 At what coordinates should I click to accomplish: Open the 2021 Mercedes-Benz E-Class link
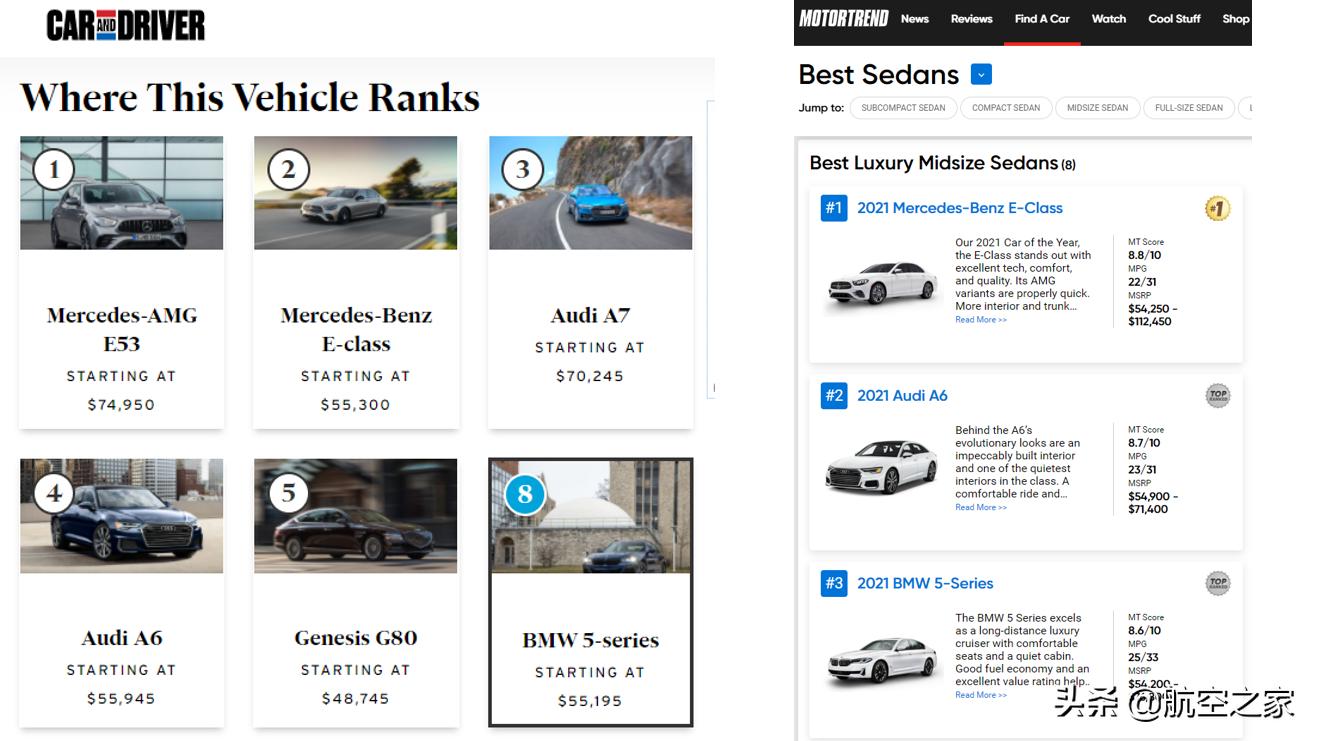point(960,208)
